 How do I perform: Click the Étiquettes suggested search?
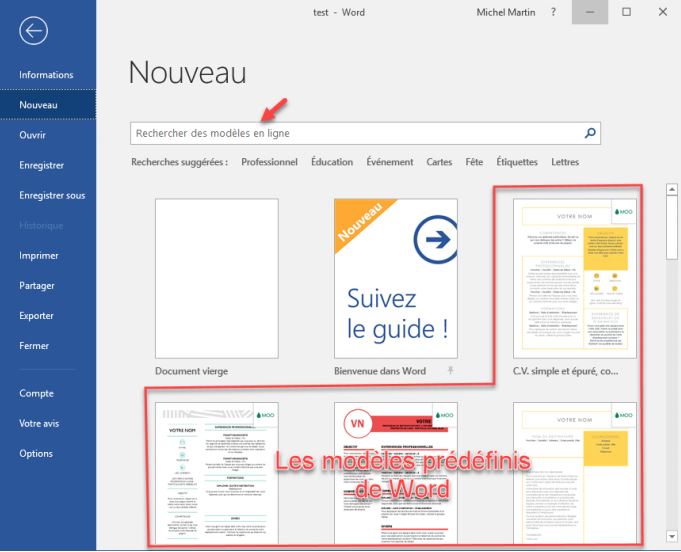click(x=516, y=162)
